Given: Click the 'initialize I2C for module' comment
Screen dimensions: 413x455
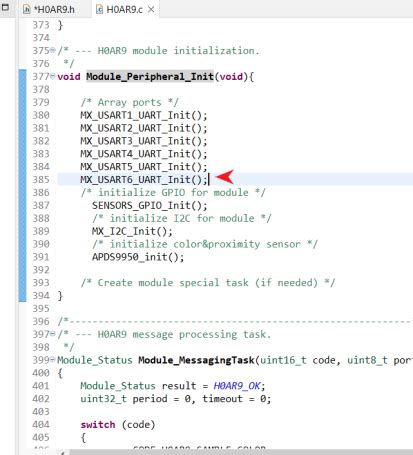Looking at the screenshot, I should point(182,218).
